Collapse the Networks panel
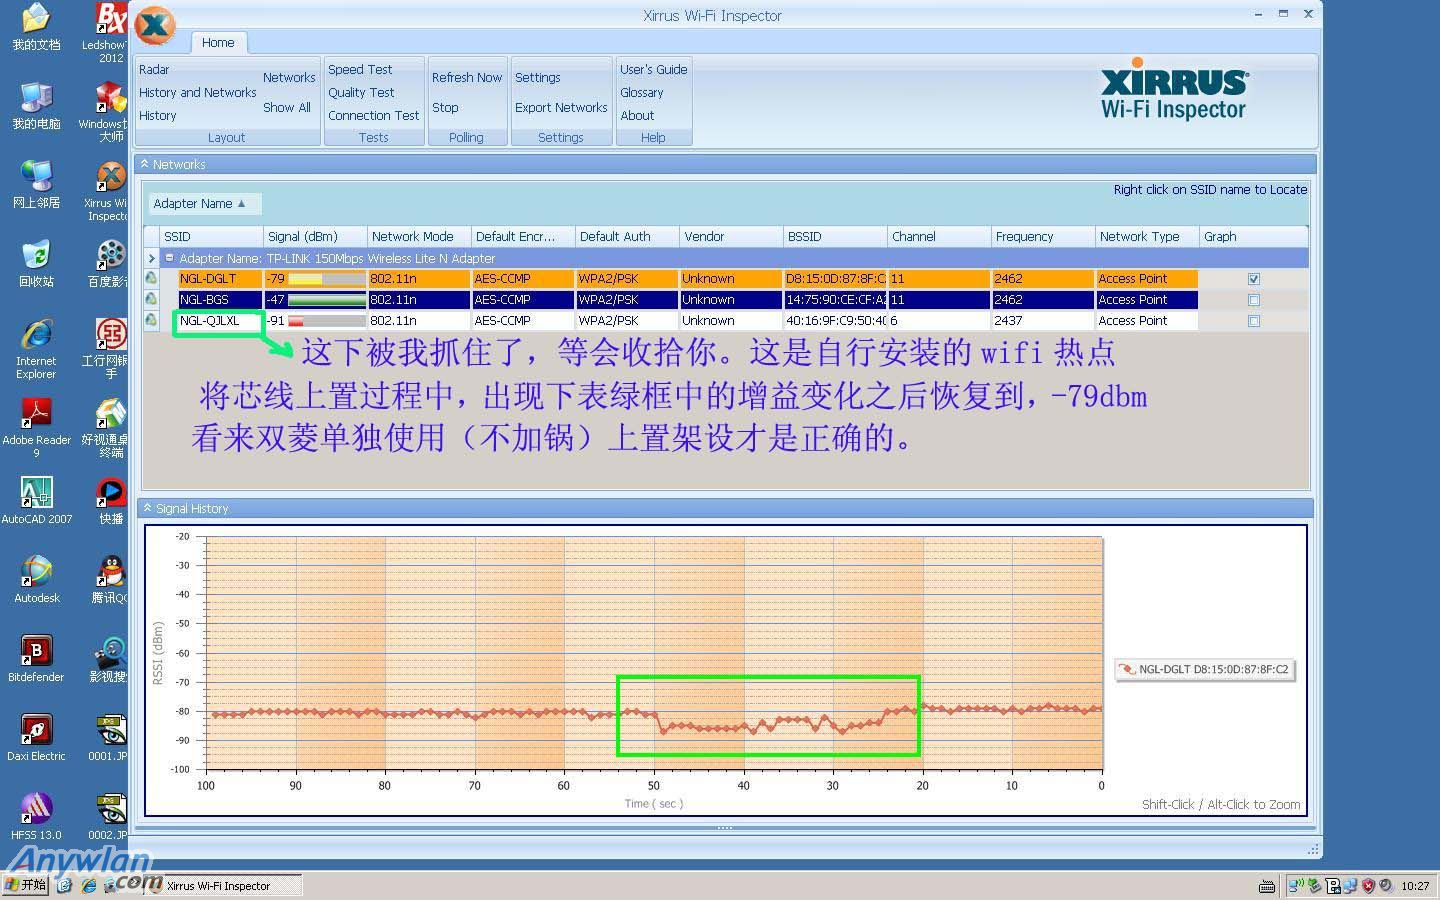 click(x=145, y=164)
